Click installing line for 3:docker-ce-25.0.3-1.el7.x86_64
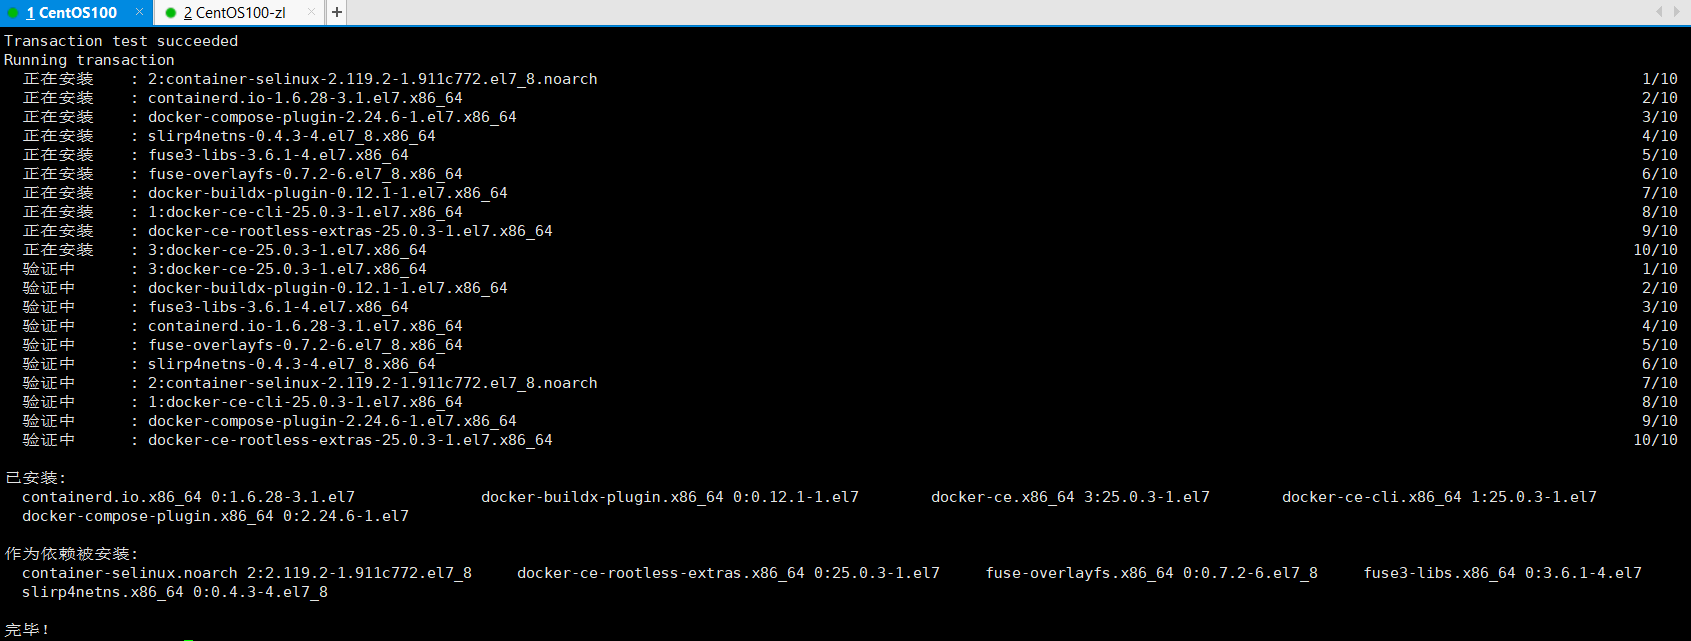1691x641 pixels. [x=850, y=250]
